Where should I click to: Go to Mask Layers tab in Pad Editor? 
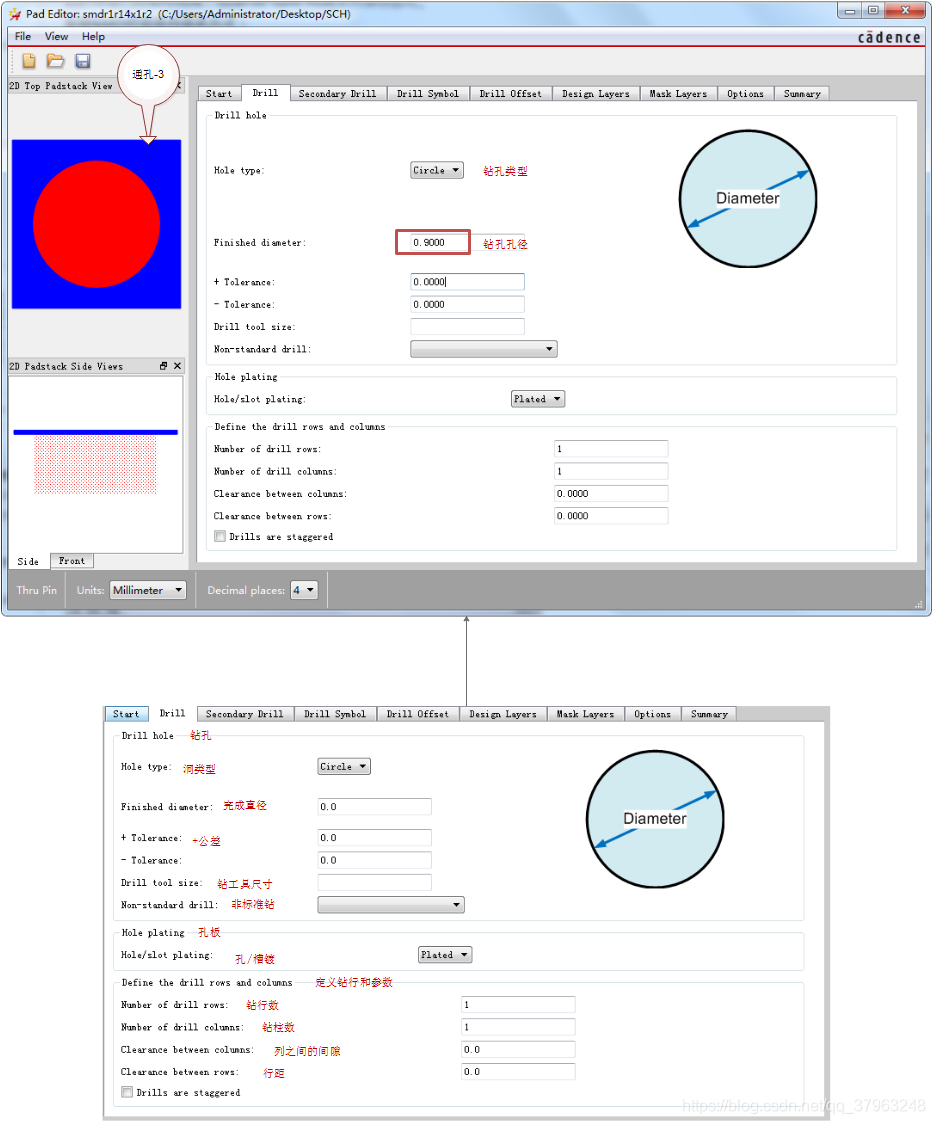point(678,94)
